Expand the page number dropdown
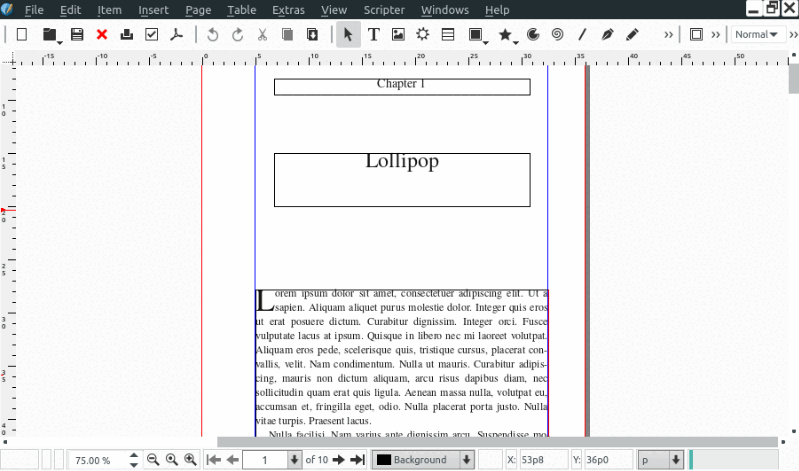The height and width of the screenshot is (471, 799). tap(294, 460)
